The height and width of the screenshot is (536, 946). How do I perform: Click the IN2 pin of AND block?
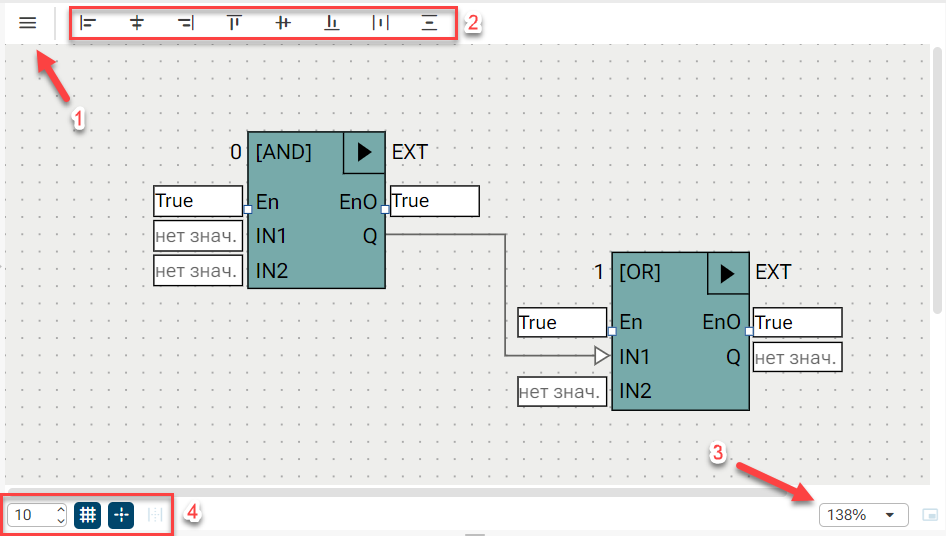click(271, 271)
